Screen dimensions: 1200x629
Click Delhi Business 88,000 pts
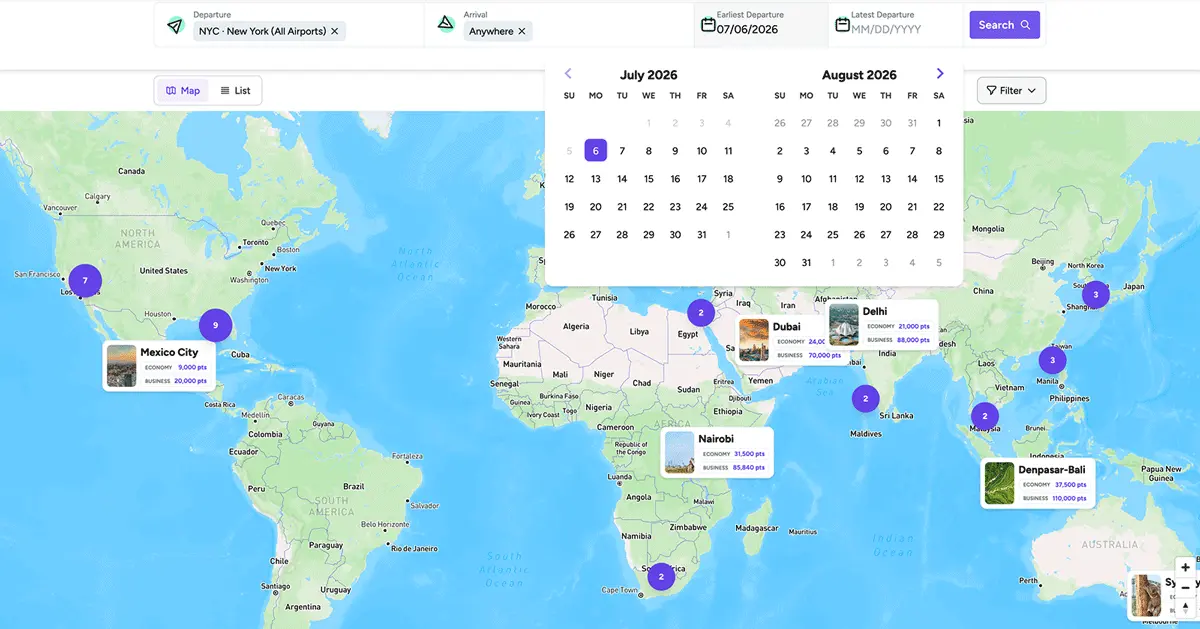click(x=899, y=340)
